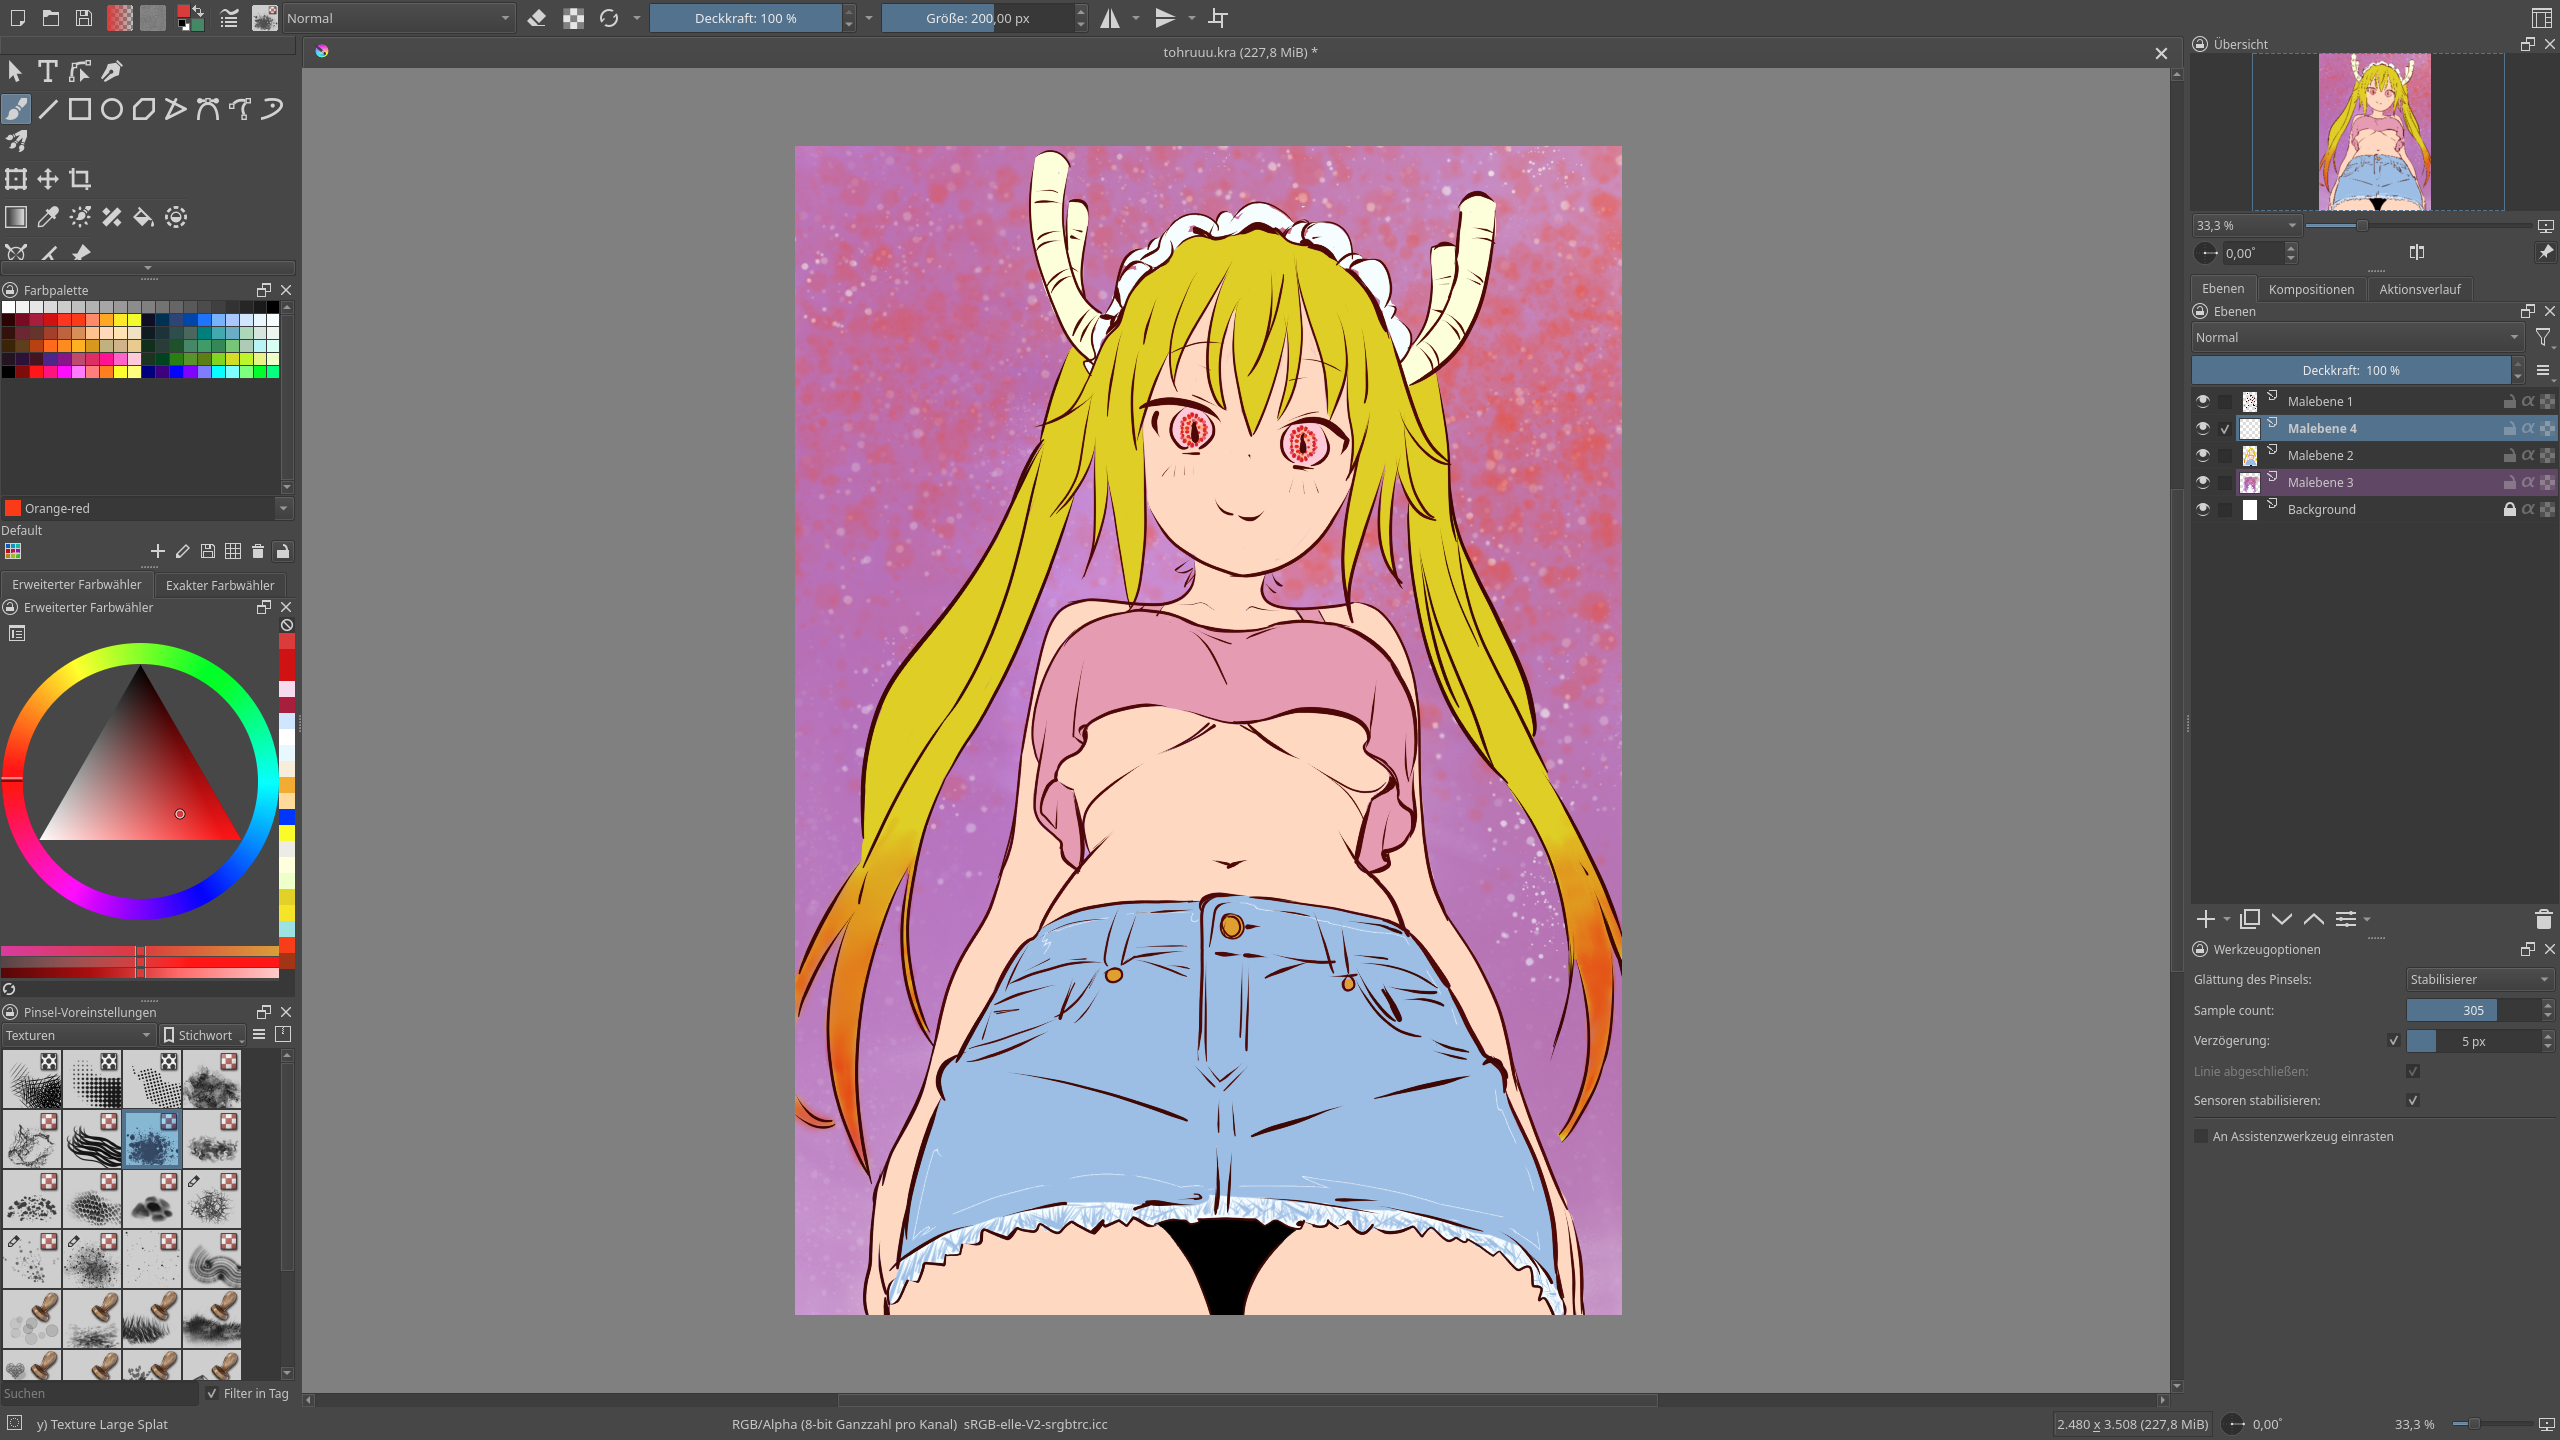The height and width of the screenshot is (1440, 2560).
Task: Hide the Malebene 2 layer
Action: [2203, 455]
